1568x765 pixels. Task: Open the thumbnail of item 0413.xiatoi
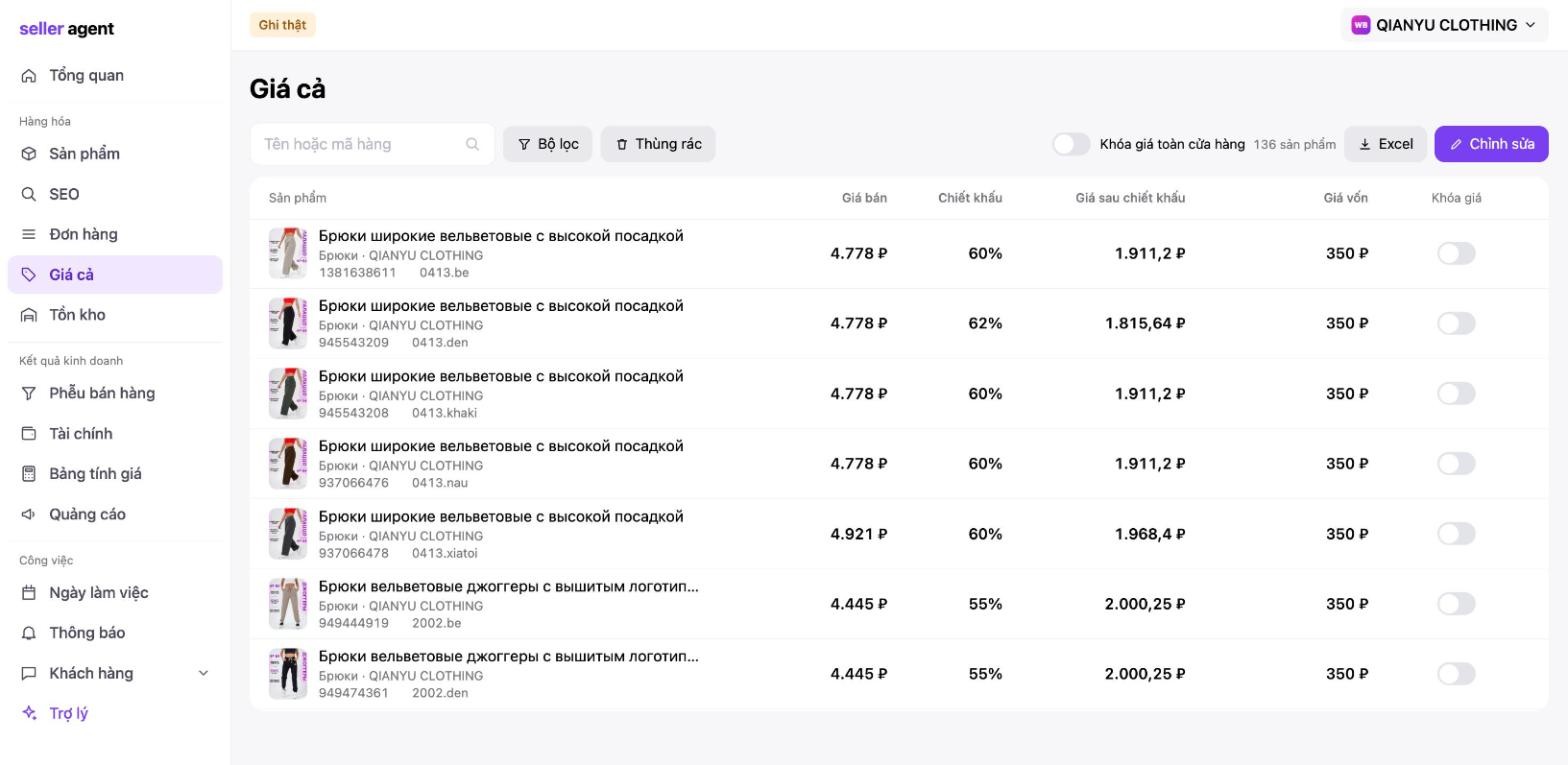288,533
